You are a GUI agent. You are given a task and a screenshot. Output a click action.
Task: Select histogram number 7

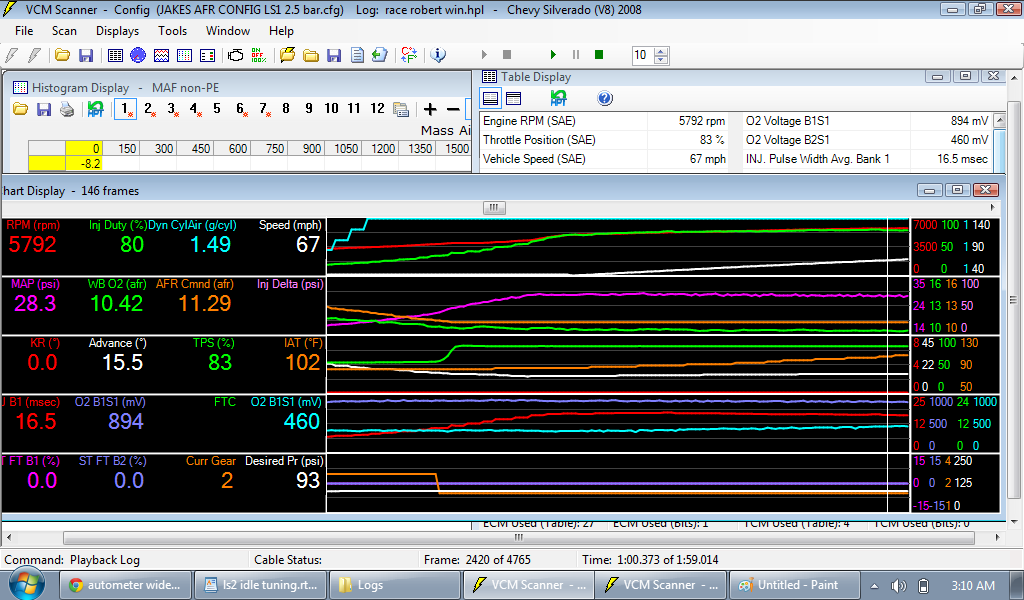pyautogui.click(x=263, y=109)
